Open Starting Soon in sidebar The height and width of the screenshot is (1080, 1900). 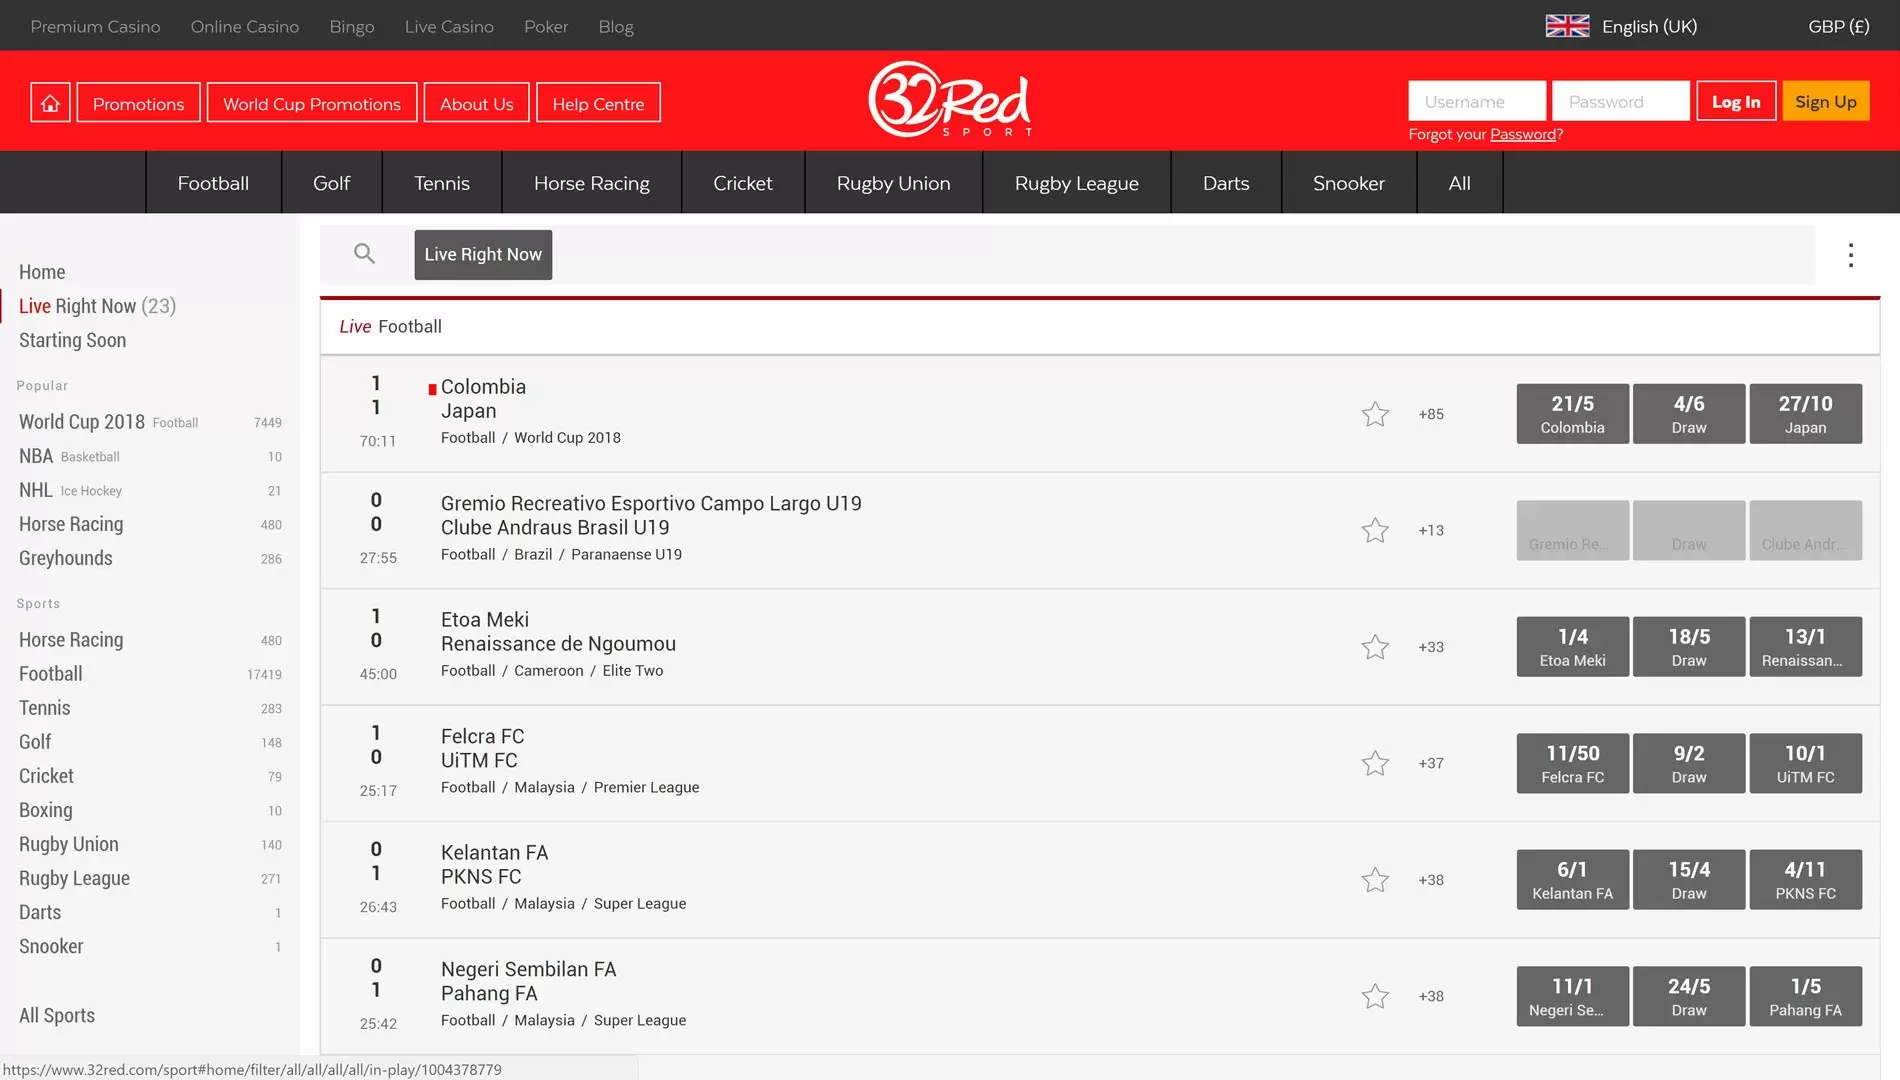[x=72, y=340]
